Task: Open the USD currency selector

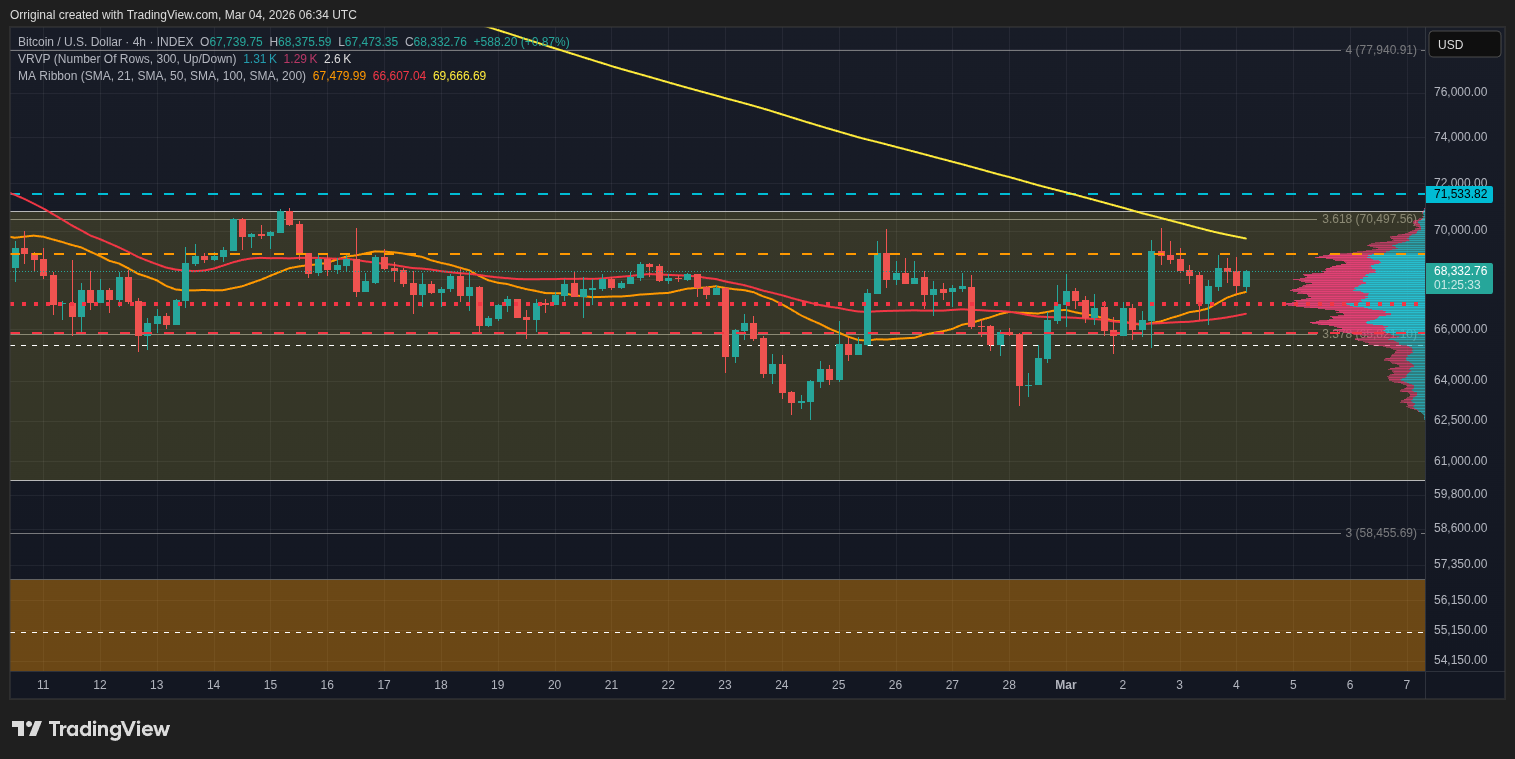Action: click(x=1464, y=44)
